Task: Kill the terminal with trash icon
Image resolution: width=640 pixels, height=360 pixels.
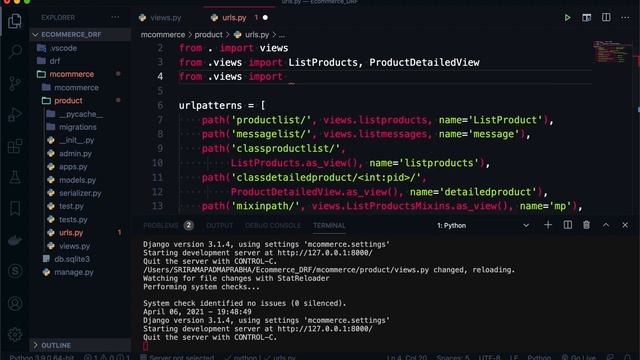Action: (x=587, y=225)
